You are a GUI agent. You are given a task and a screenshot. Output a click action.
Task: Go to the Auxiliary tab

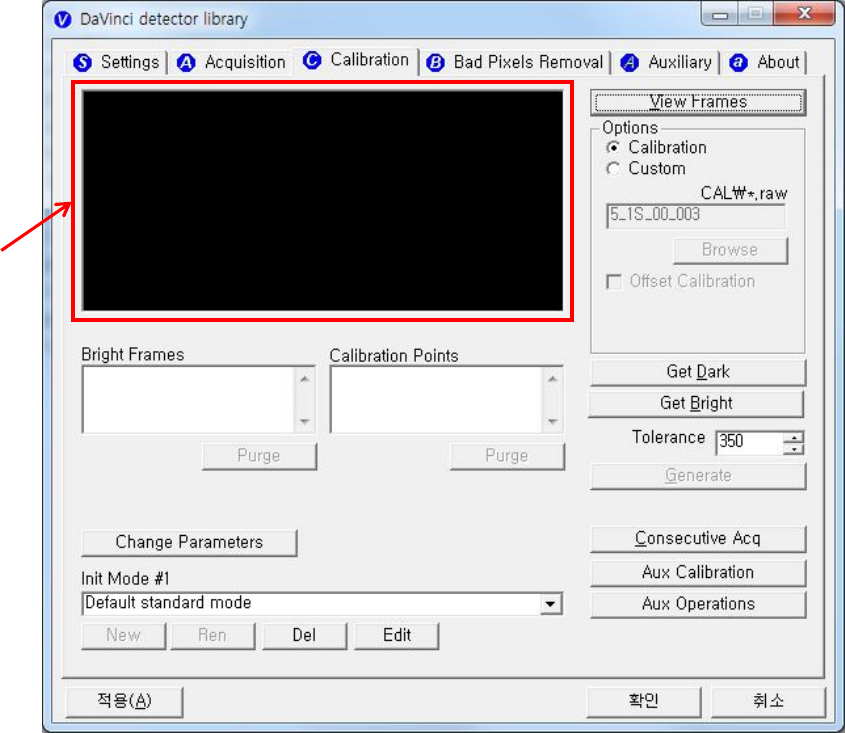666,63
